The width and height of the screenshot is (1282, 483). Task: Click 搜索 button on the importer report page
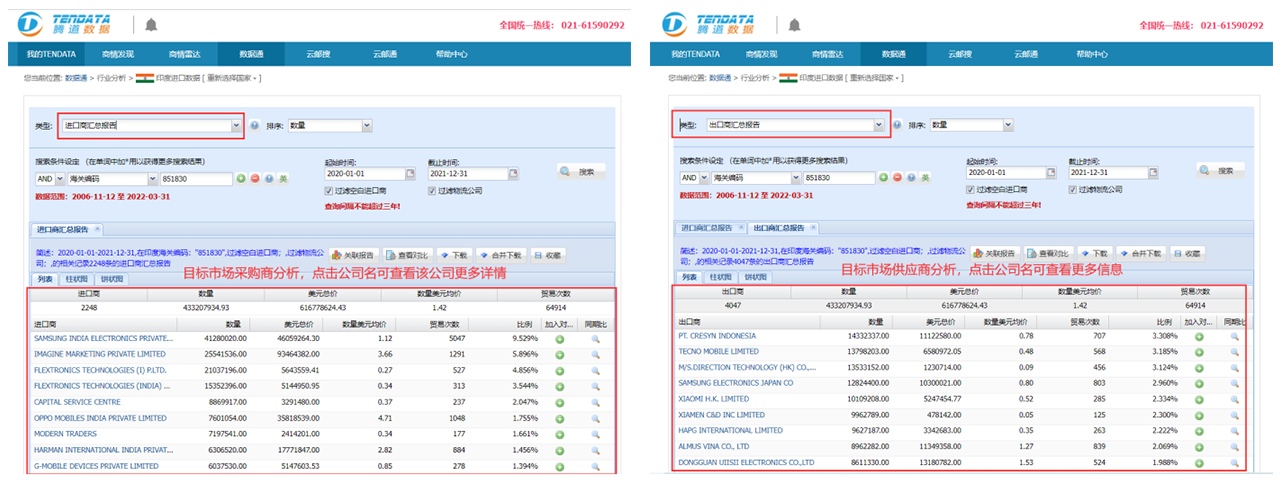click(x=581, y=172)
